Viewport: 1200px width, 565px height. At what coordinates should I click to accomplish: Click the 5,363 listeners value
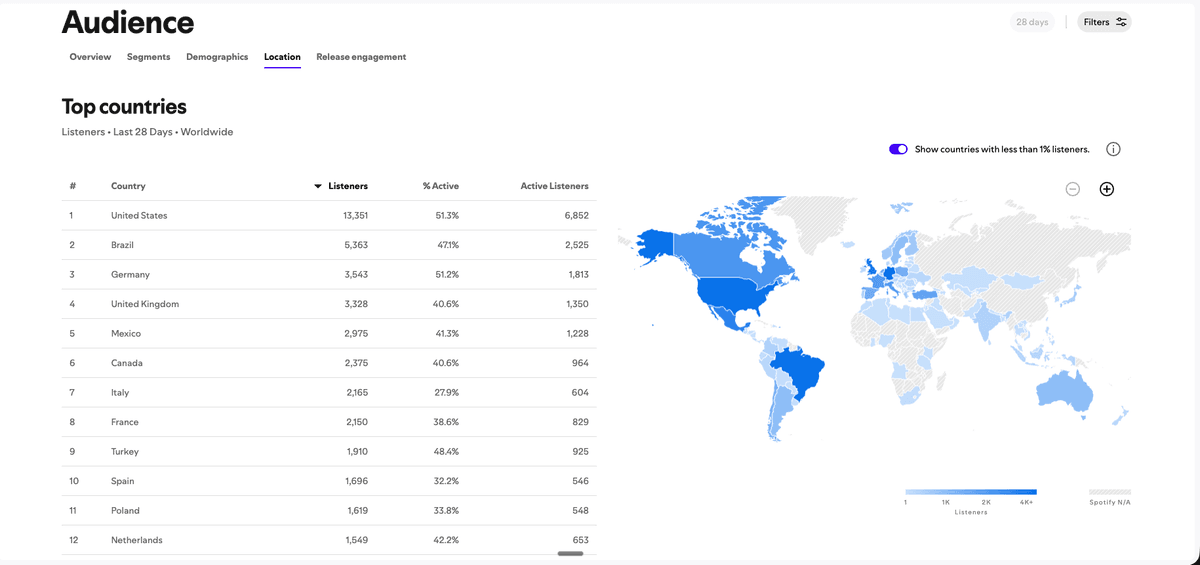[x=356, y=245]
